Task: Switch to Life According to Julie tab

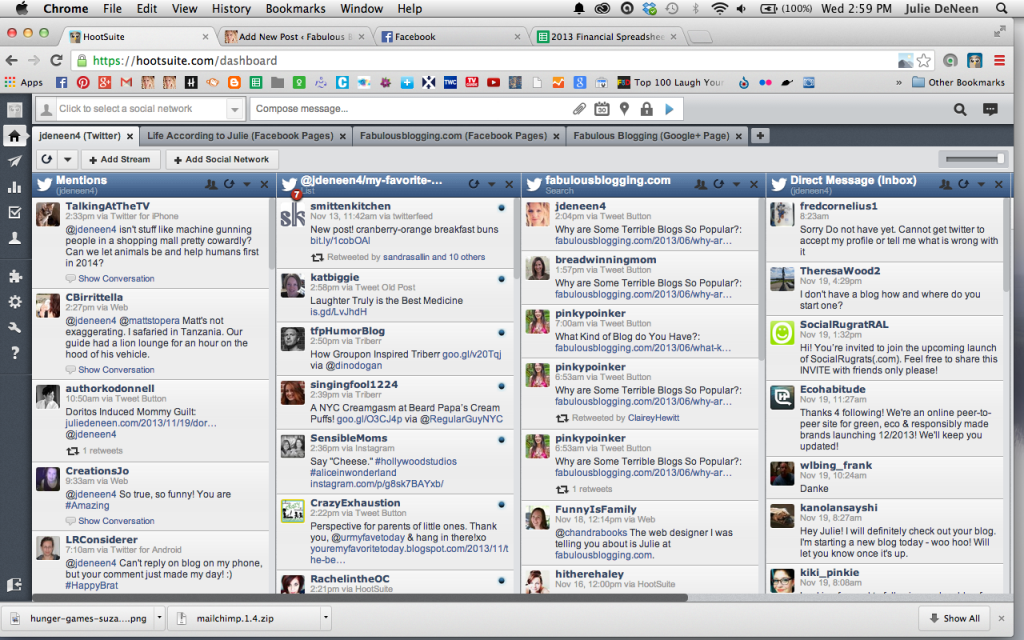Action: (246, 136)
